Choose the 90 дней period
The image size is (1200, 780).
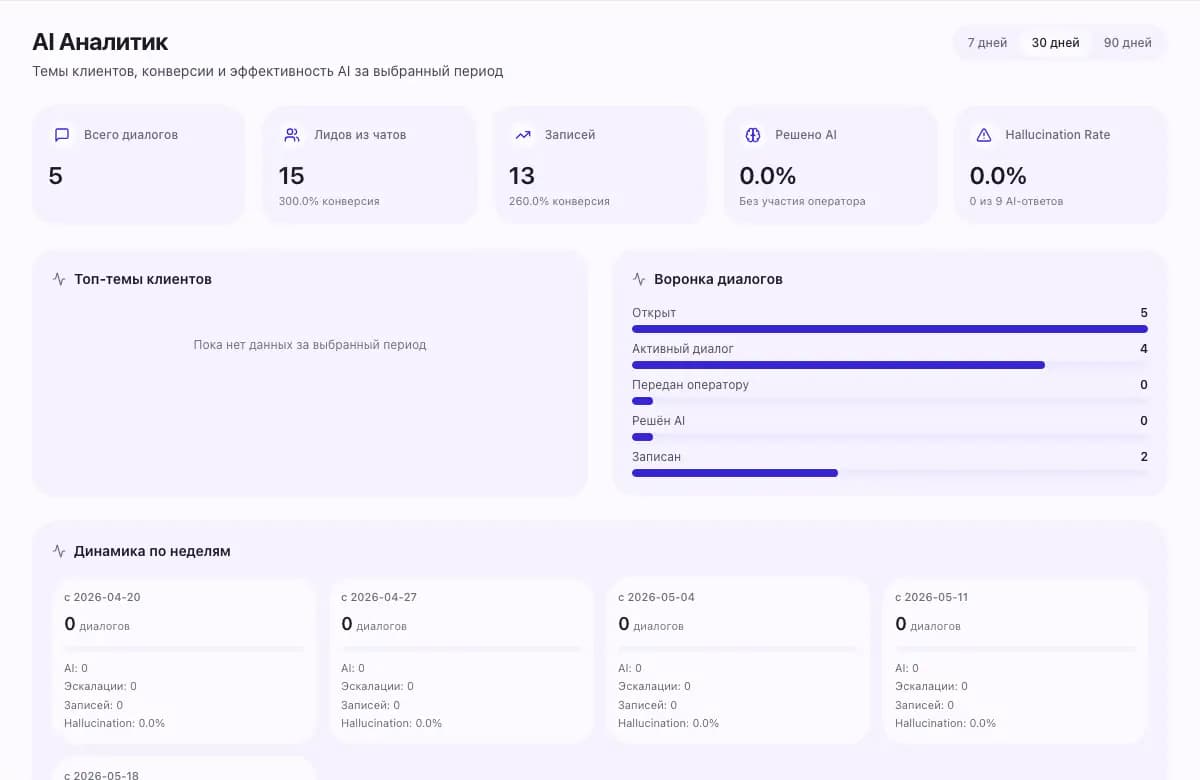[x=1127, y=43]
